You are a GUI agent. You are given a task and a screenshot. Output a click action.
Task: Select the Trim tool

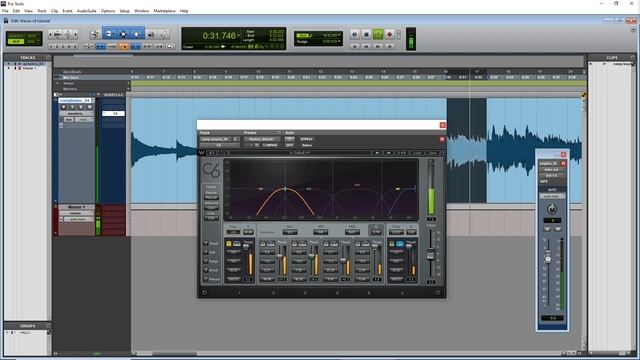tap(109, 34)
